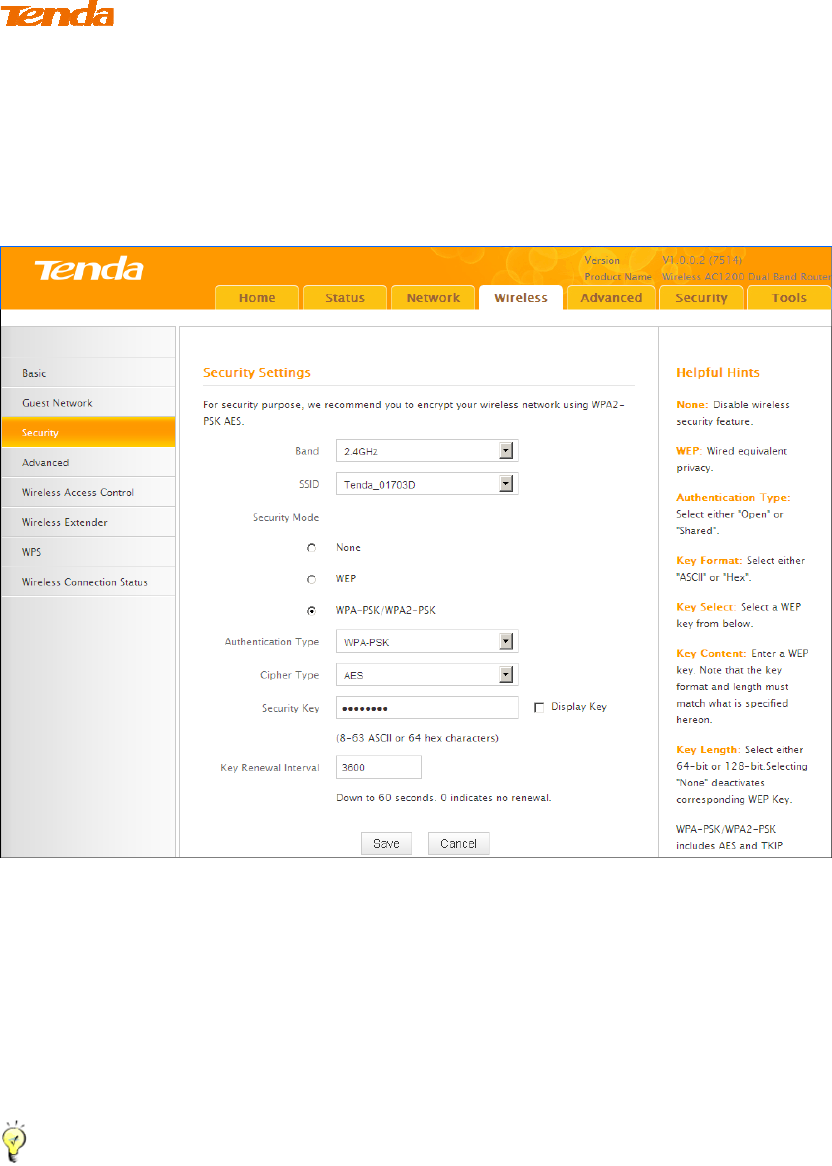Go to the Advanced top tab
Image resolution: width=832 pixels, height=1166 pixels.
[x=611, y=297]
